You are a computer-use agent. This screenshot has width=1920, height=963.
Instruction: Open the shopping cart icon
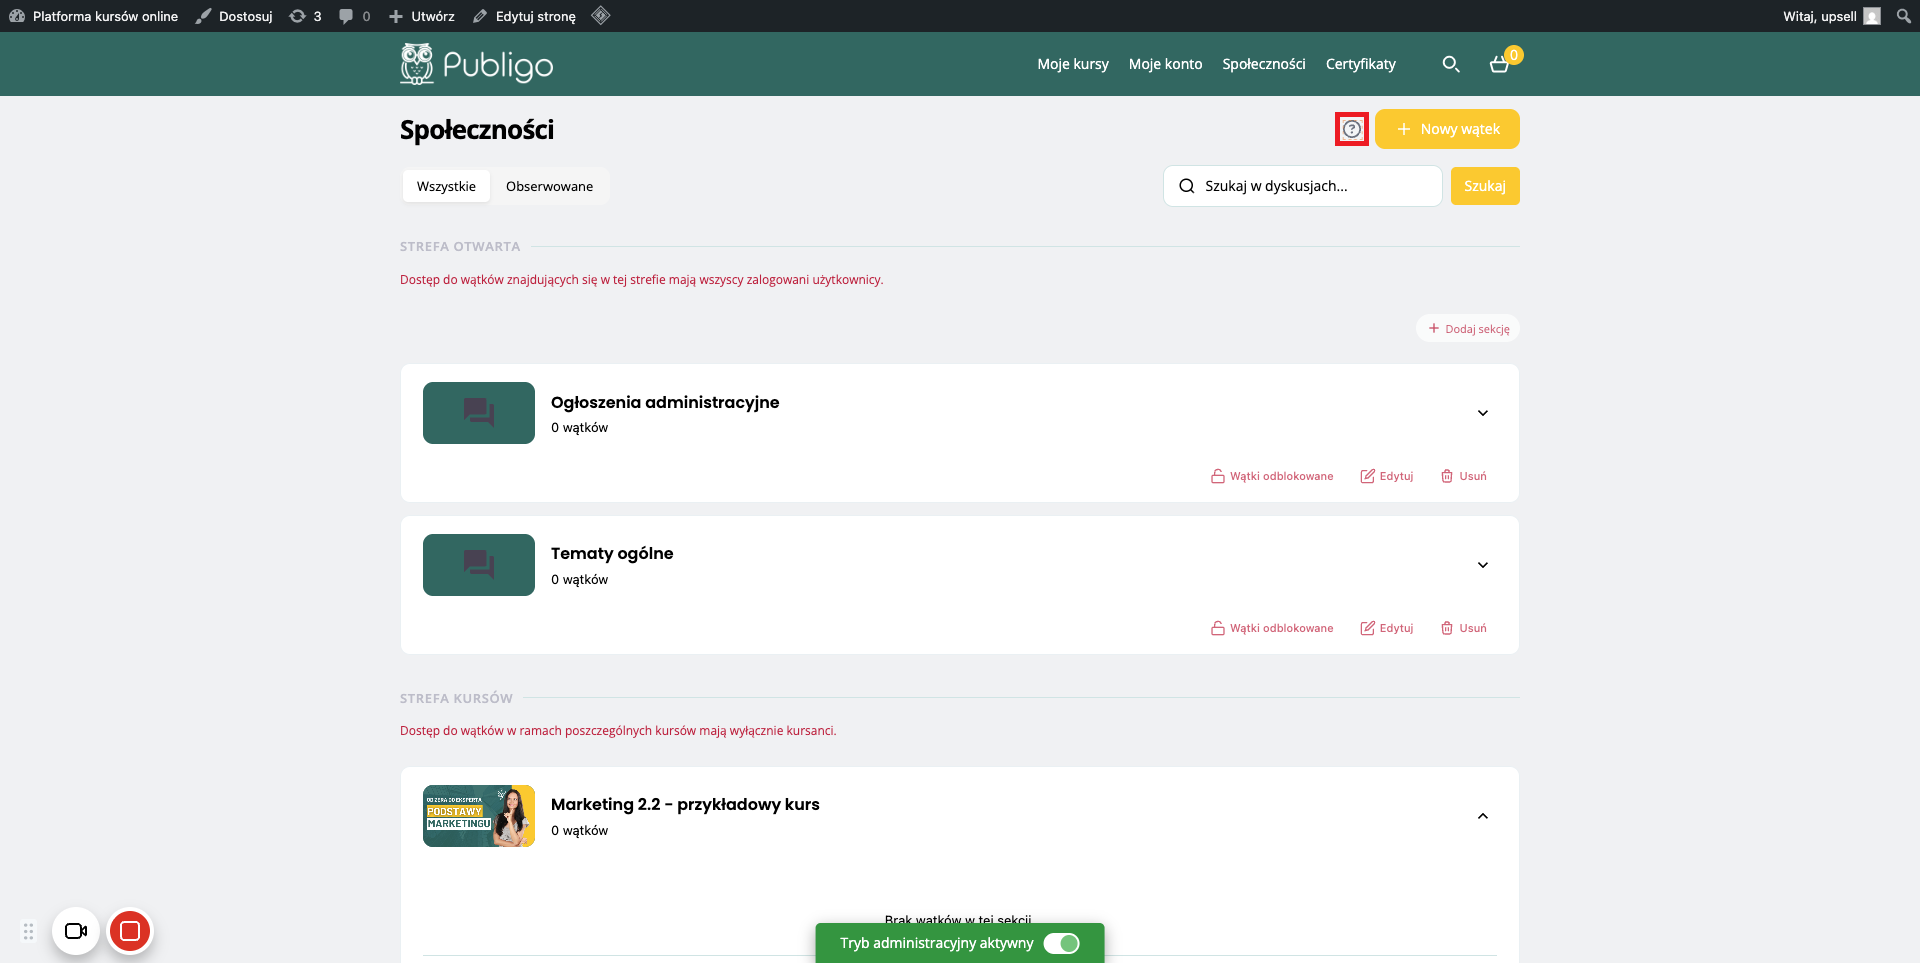coord(1499,64)
